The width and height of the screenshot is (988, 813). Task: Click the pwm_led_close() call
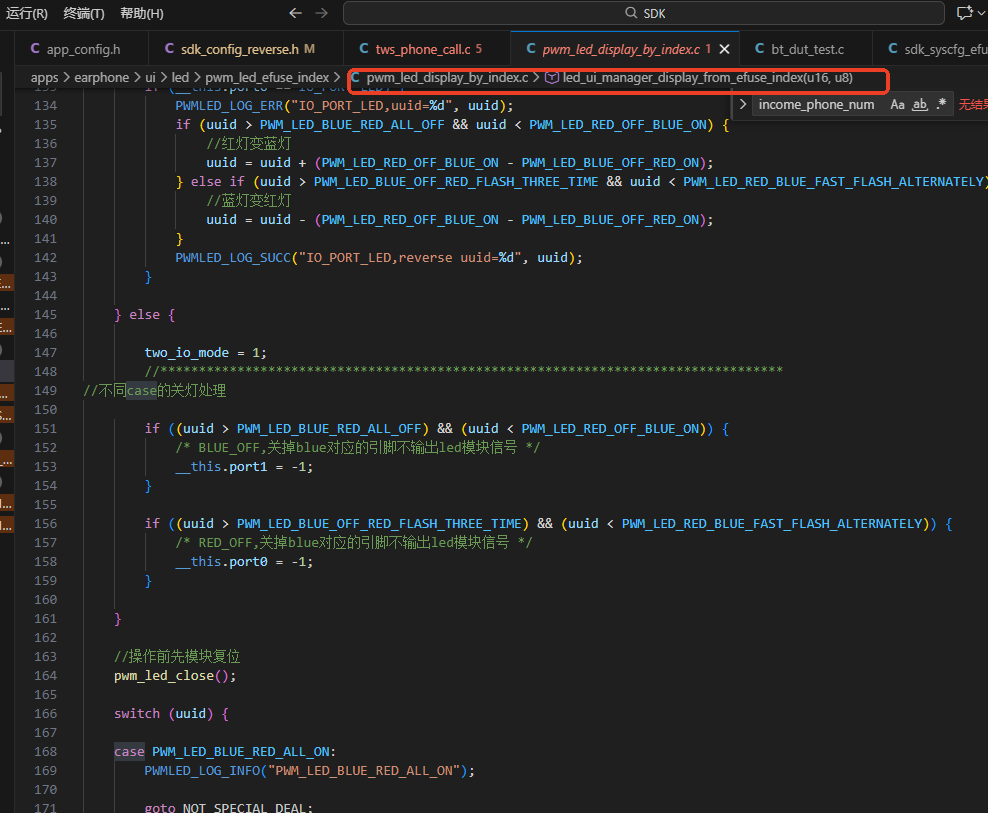(175, 676)
